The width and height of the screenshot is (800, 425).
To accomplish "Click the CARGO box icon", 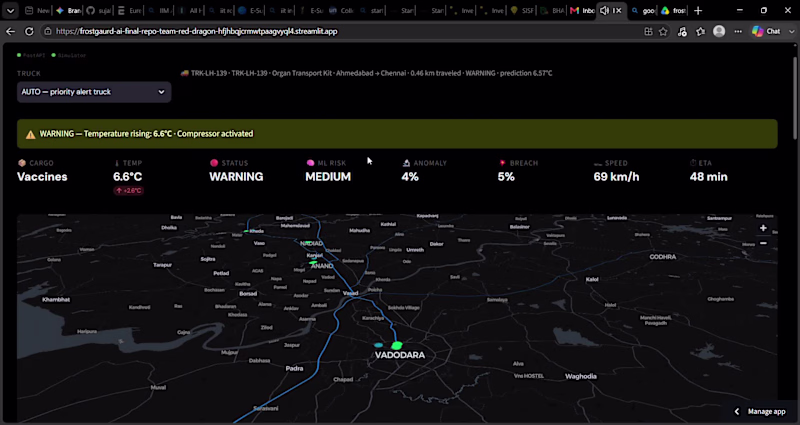I will (21, 163).
